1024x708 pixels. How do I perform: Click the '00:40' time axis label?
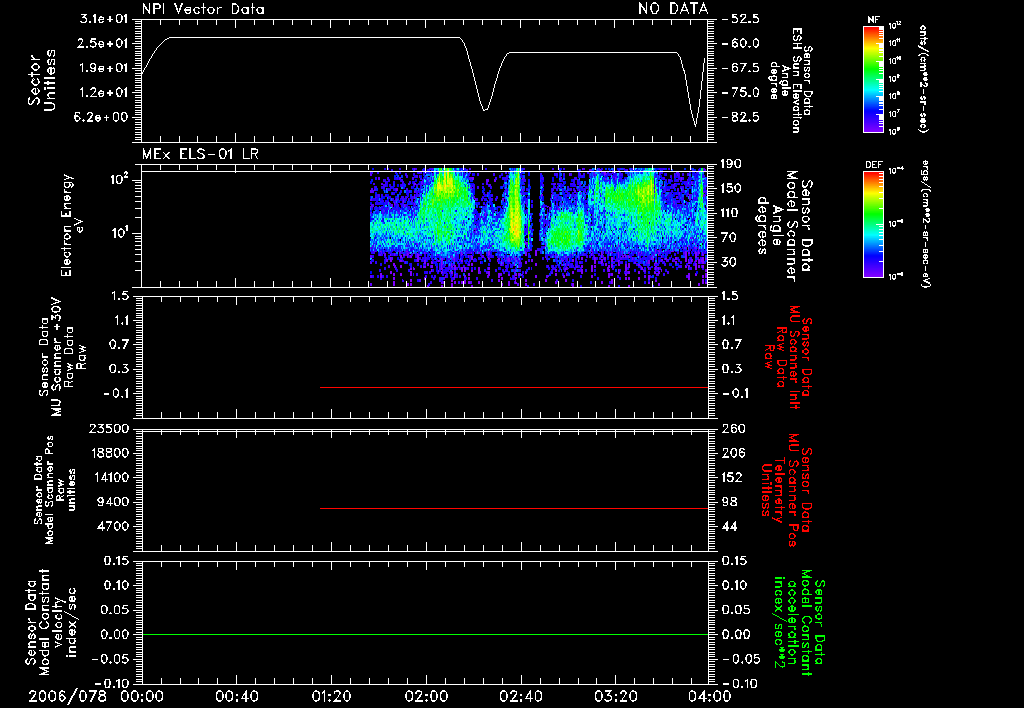pos(236,696)
